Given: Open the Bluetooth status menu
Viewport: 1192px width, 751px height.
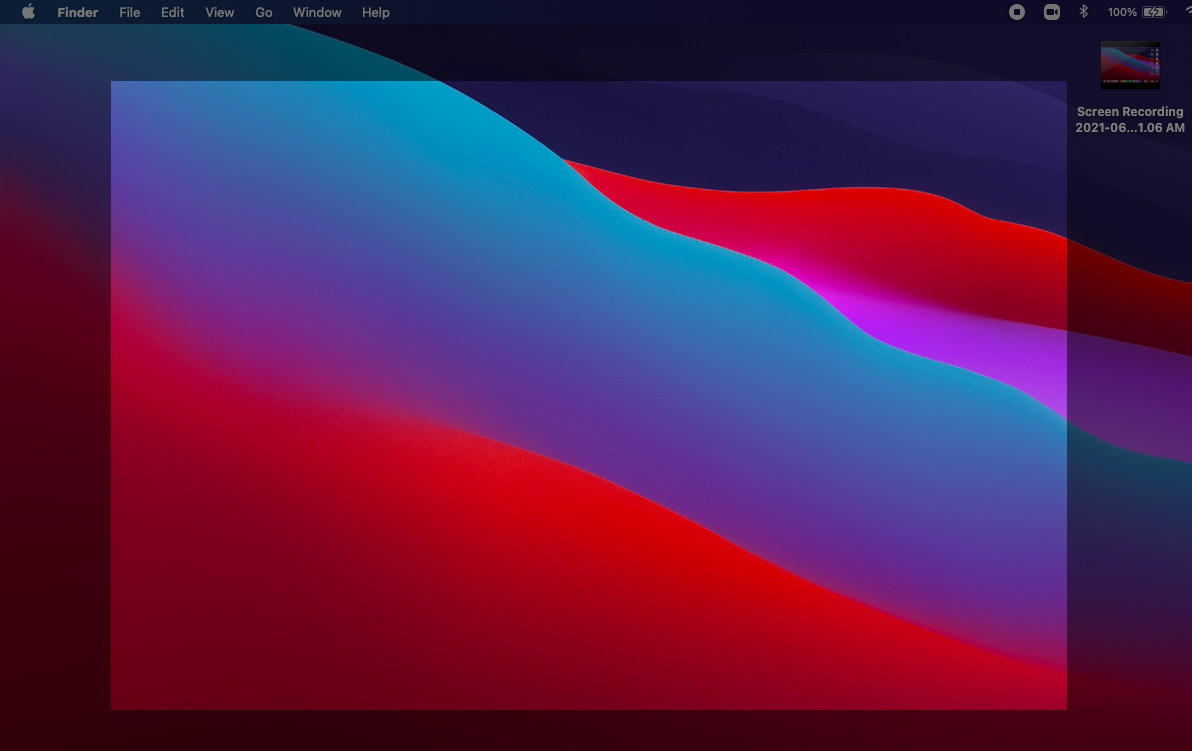Looking at the screenshot, I should [x=1084, y=12].
